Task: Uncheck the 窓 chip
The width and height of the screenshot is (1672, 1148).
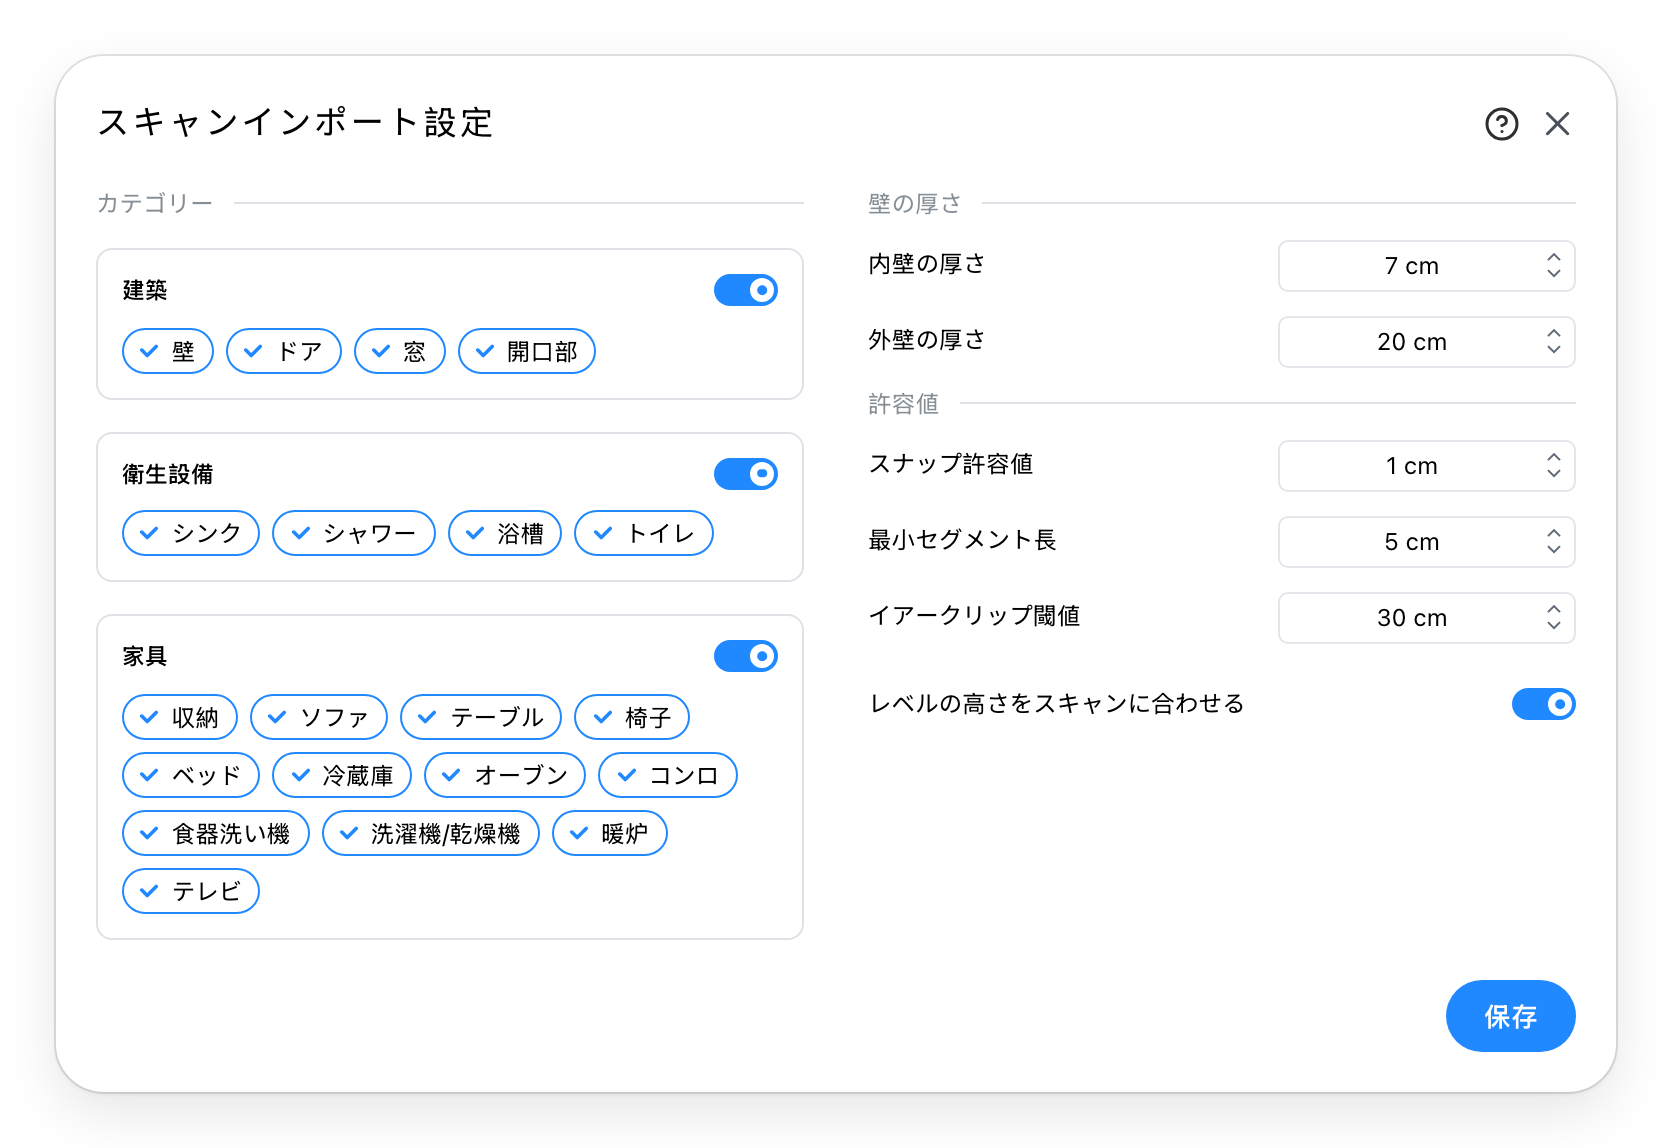Action: (400, 351)
